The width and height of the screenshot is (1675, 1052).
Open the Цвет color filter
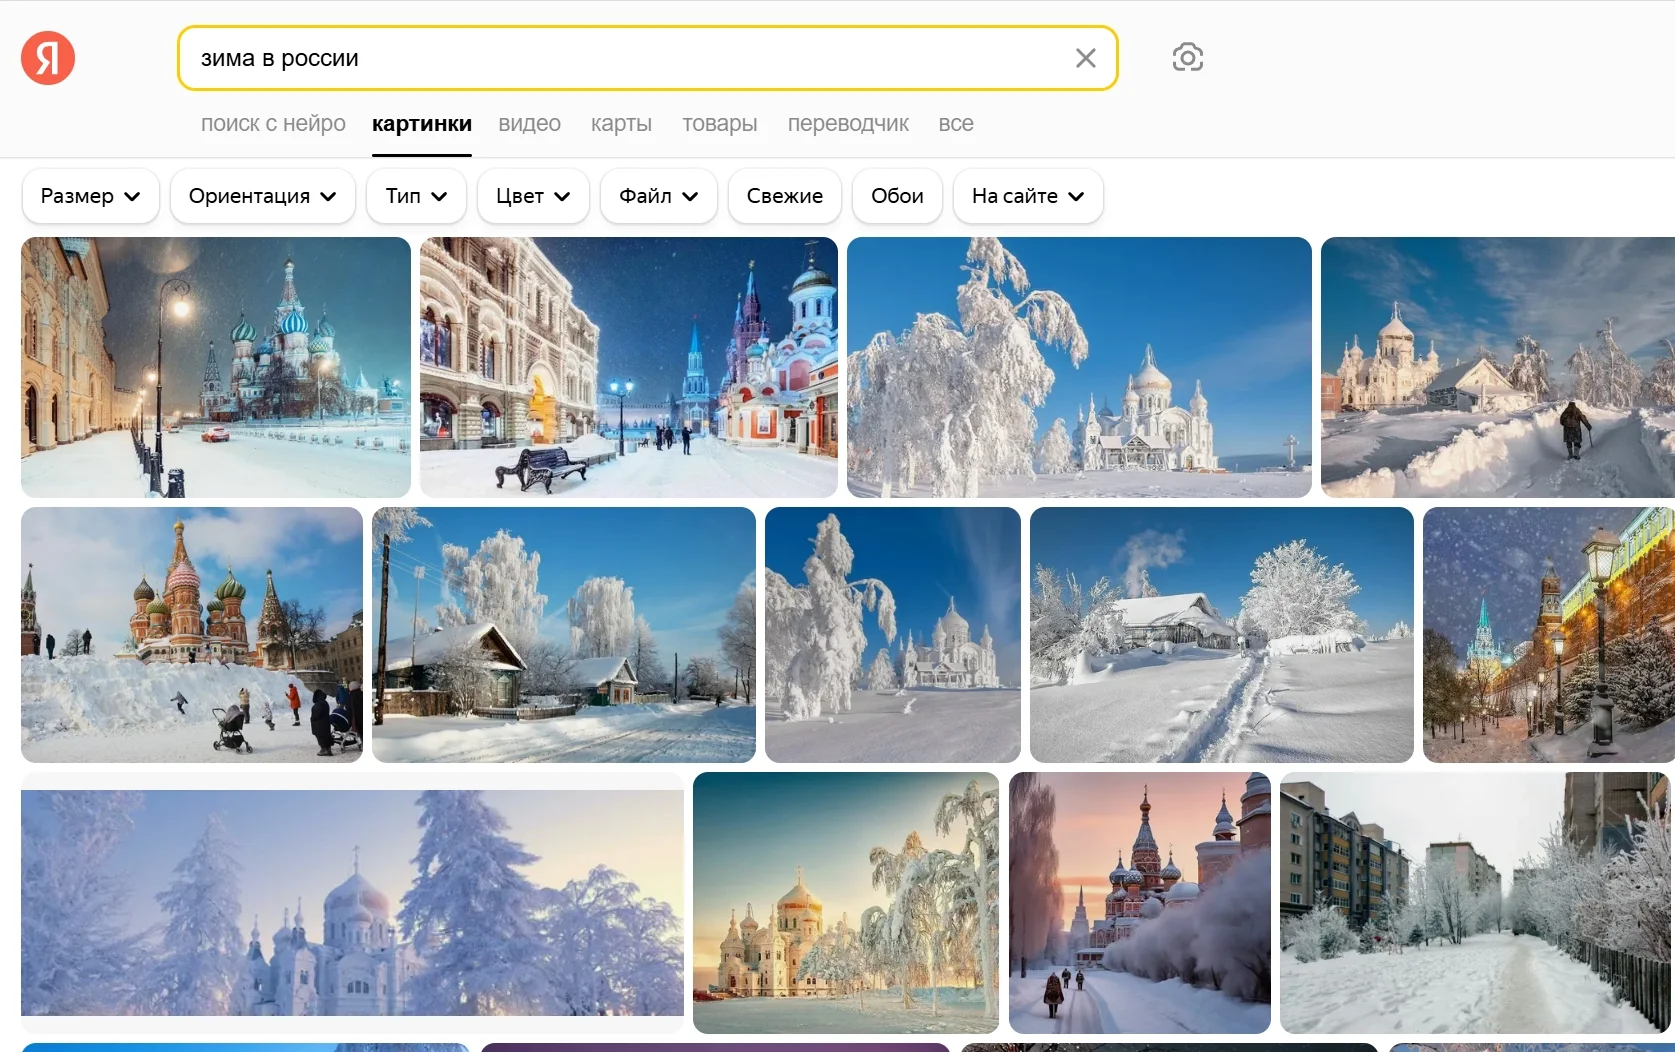point(533,196)
